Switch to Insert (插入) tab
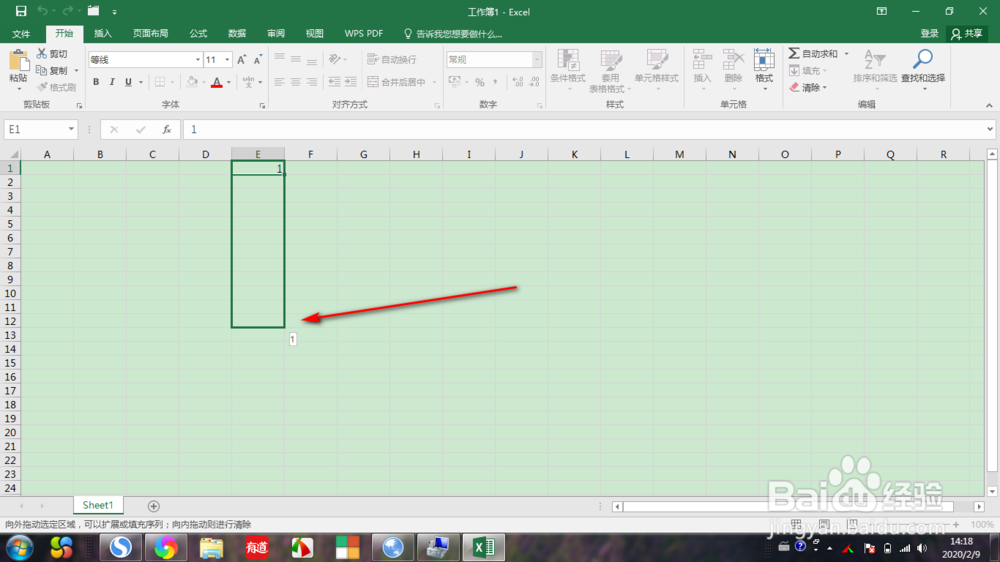 (x=103, y=34)
